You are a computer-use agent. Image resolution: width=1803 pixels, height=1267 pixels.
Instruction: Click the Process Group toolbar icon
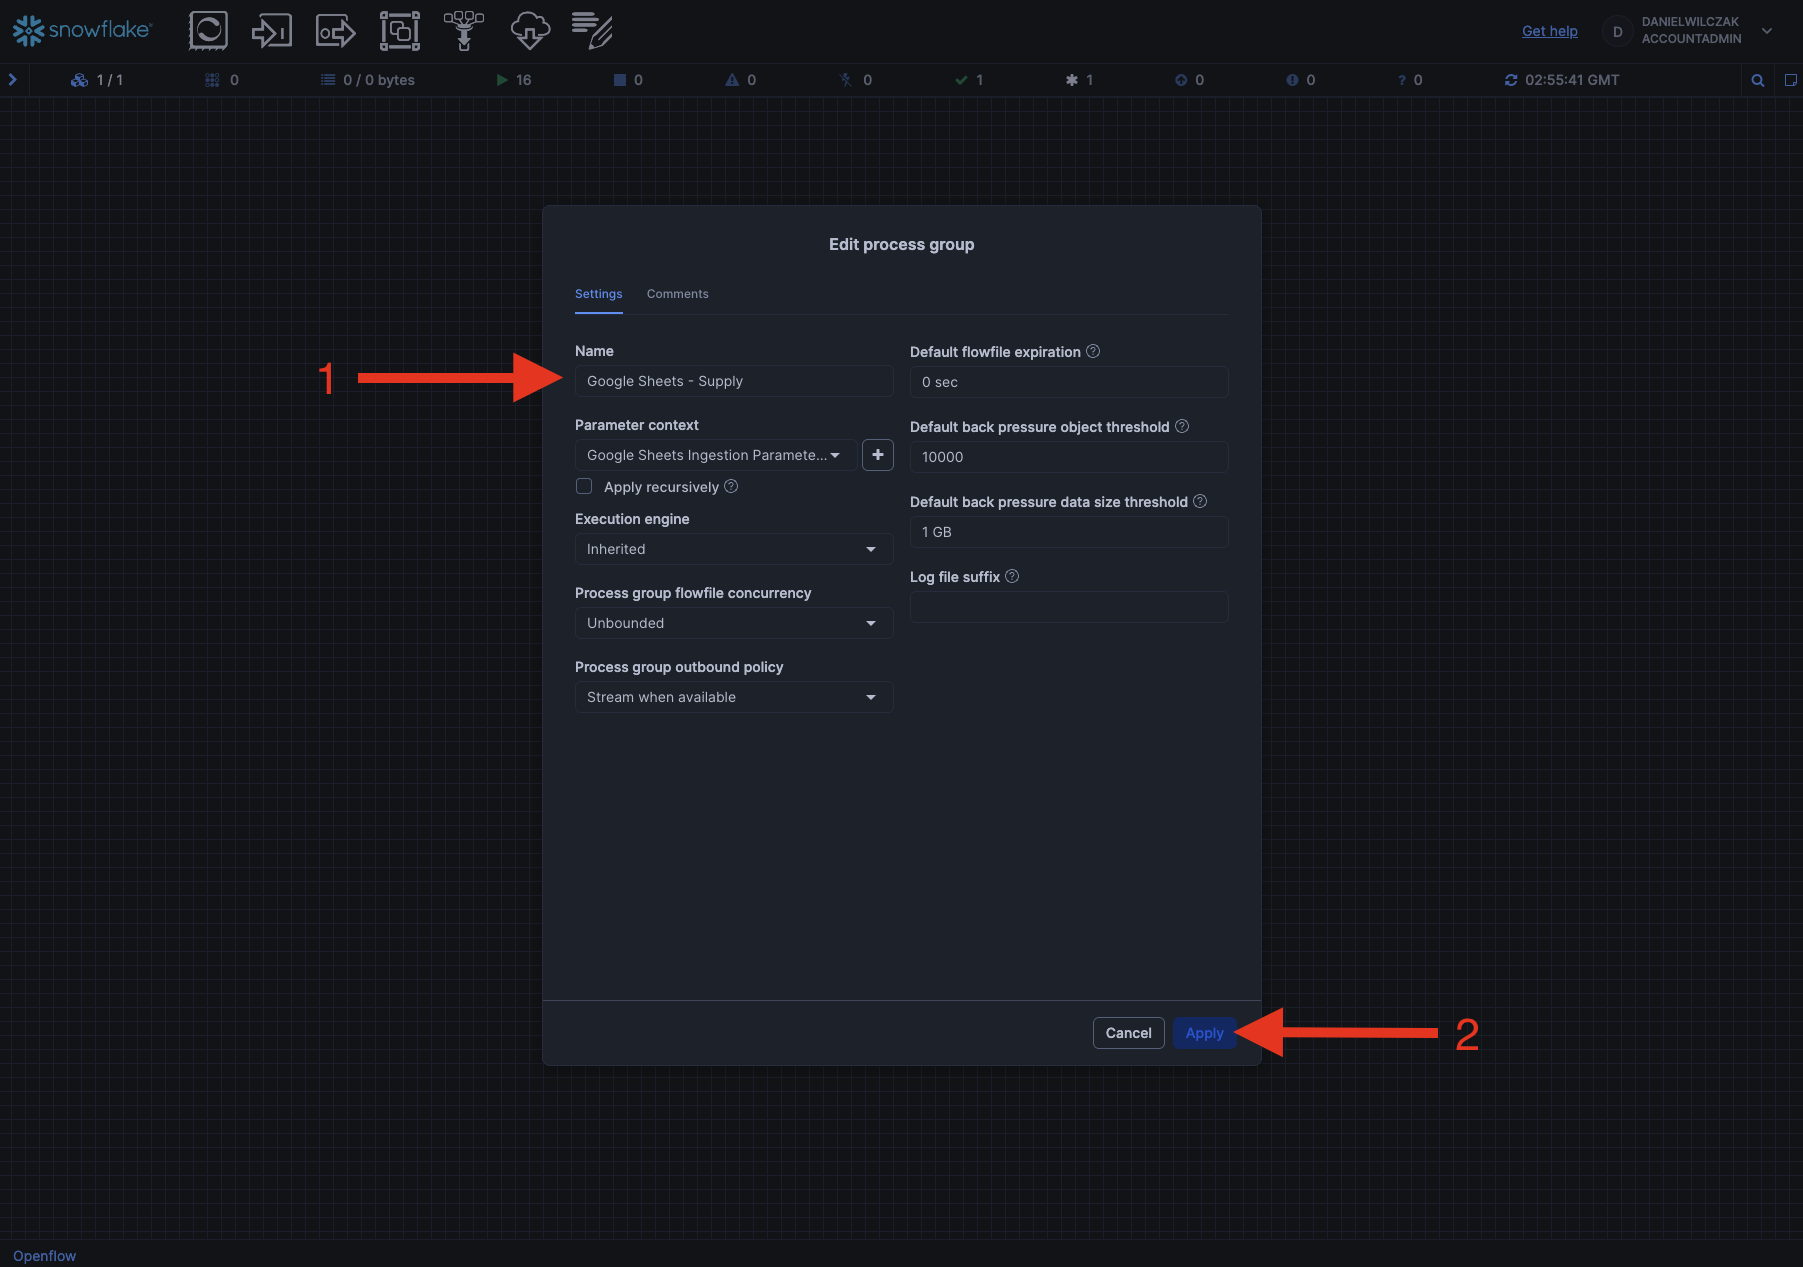399,31
